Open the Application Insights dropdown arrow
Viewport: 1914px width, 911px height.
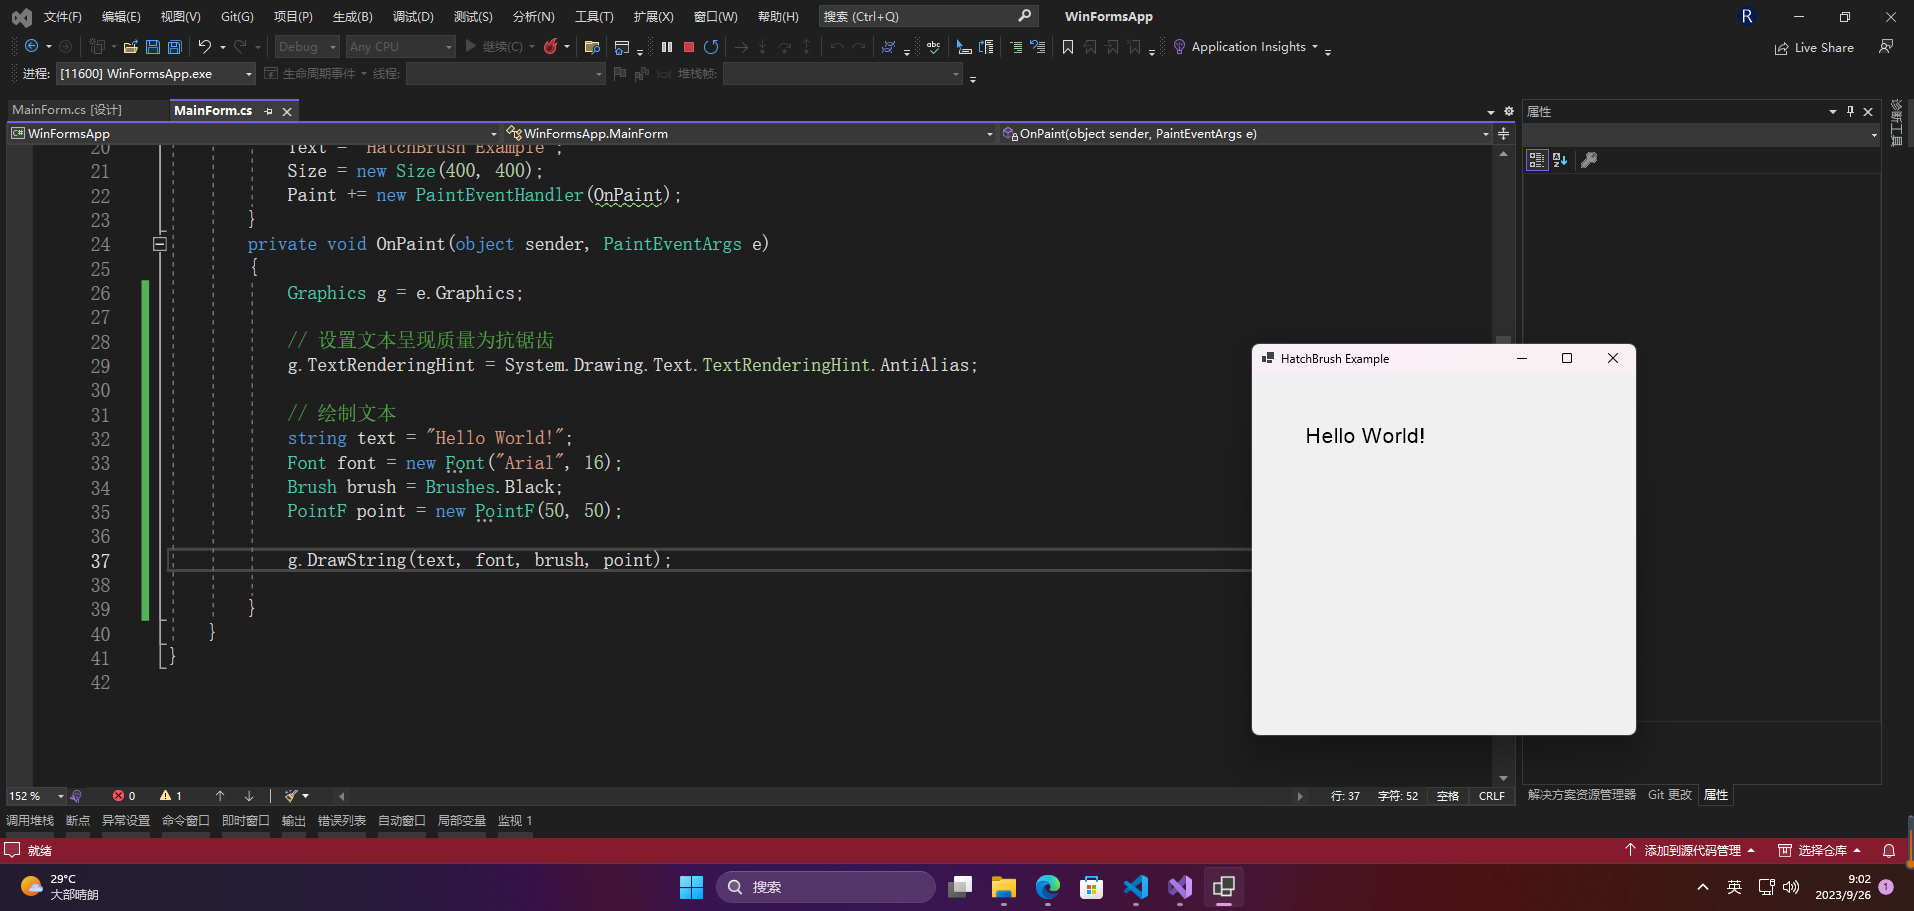[x=1315, y=47]
